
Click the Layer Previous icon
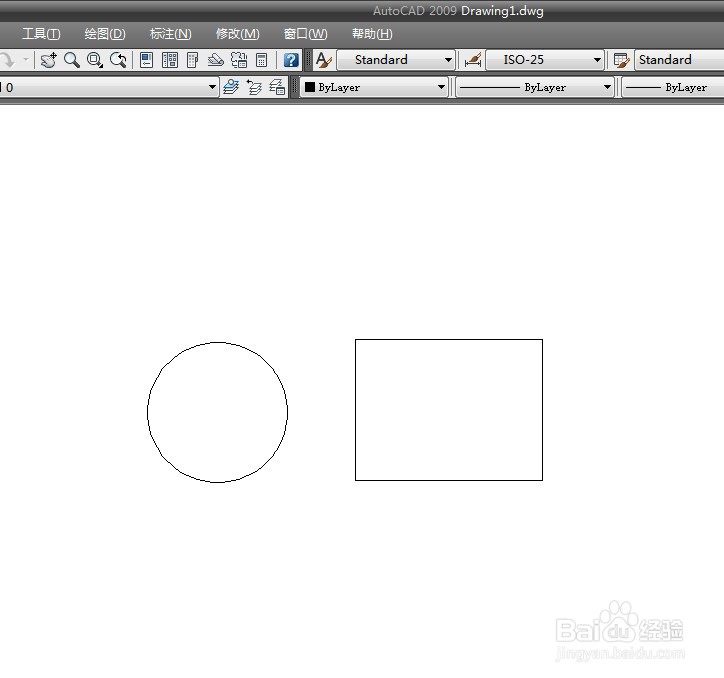coord(254,87)
